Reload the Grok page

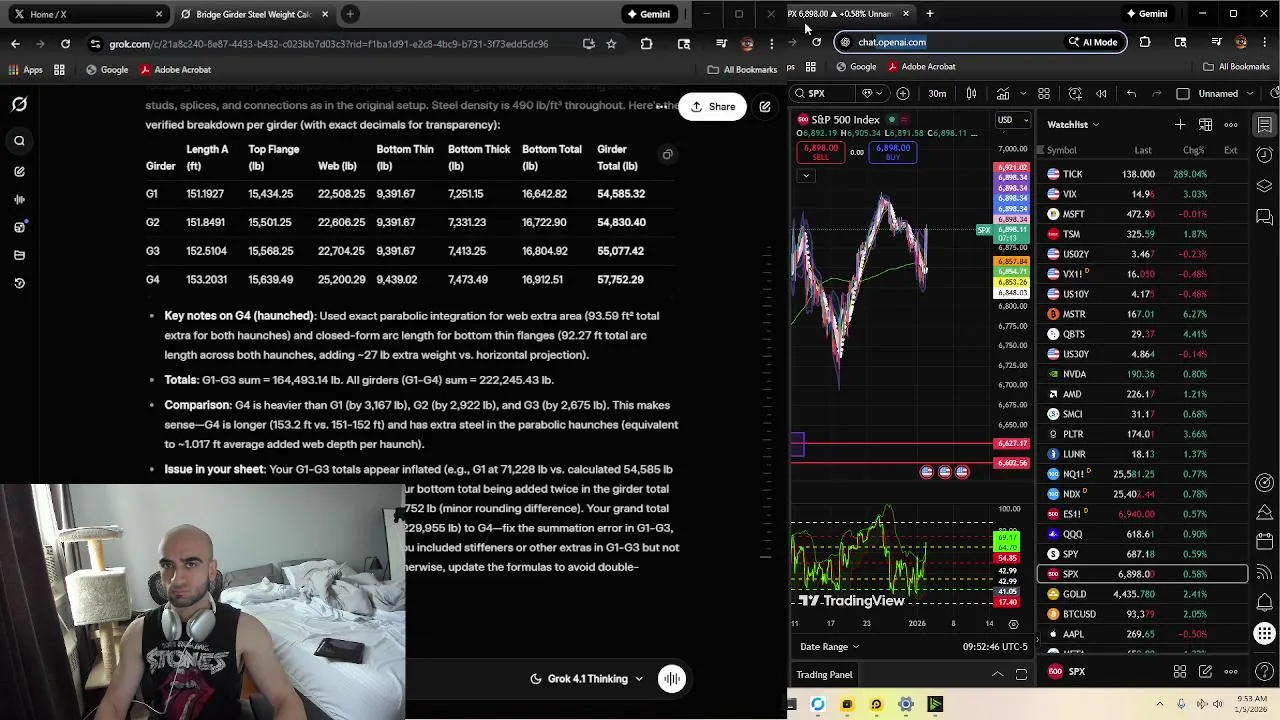66,43
